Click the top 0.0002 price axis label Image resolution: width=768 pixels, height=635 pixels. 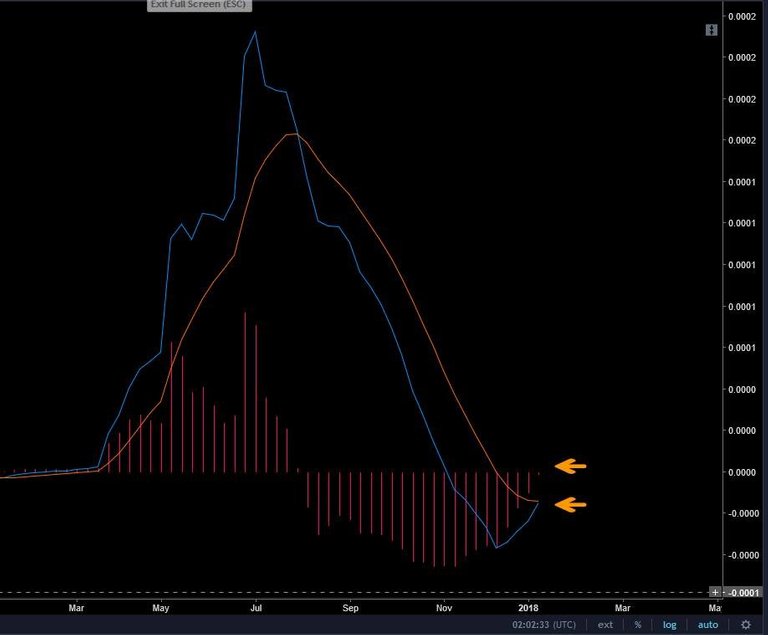pos(741,17)
